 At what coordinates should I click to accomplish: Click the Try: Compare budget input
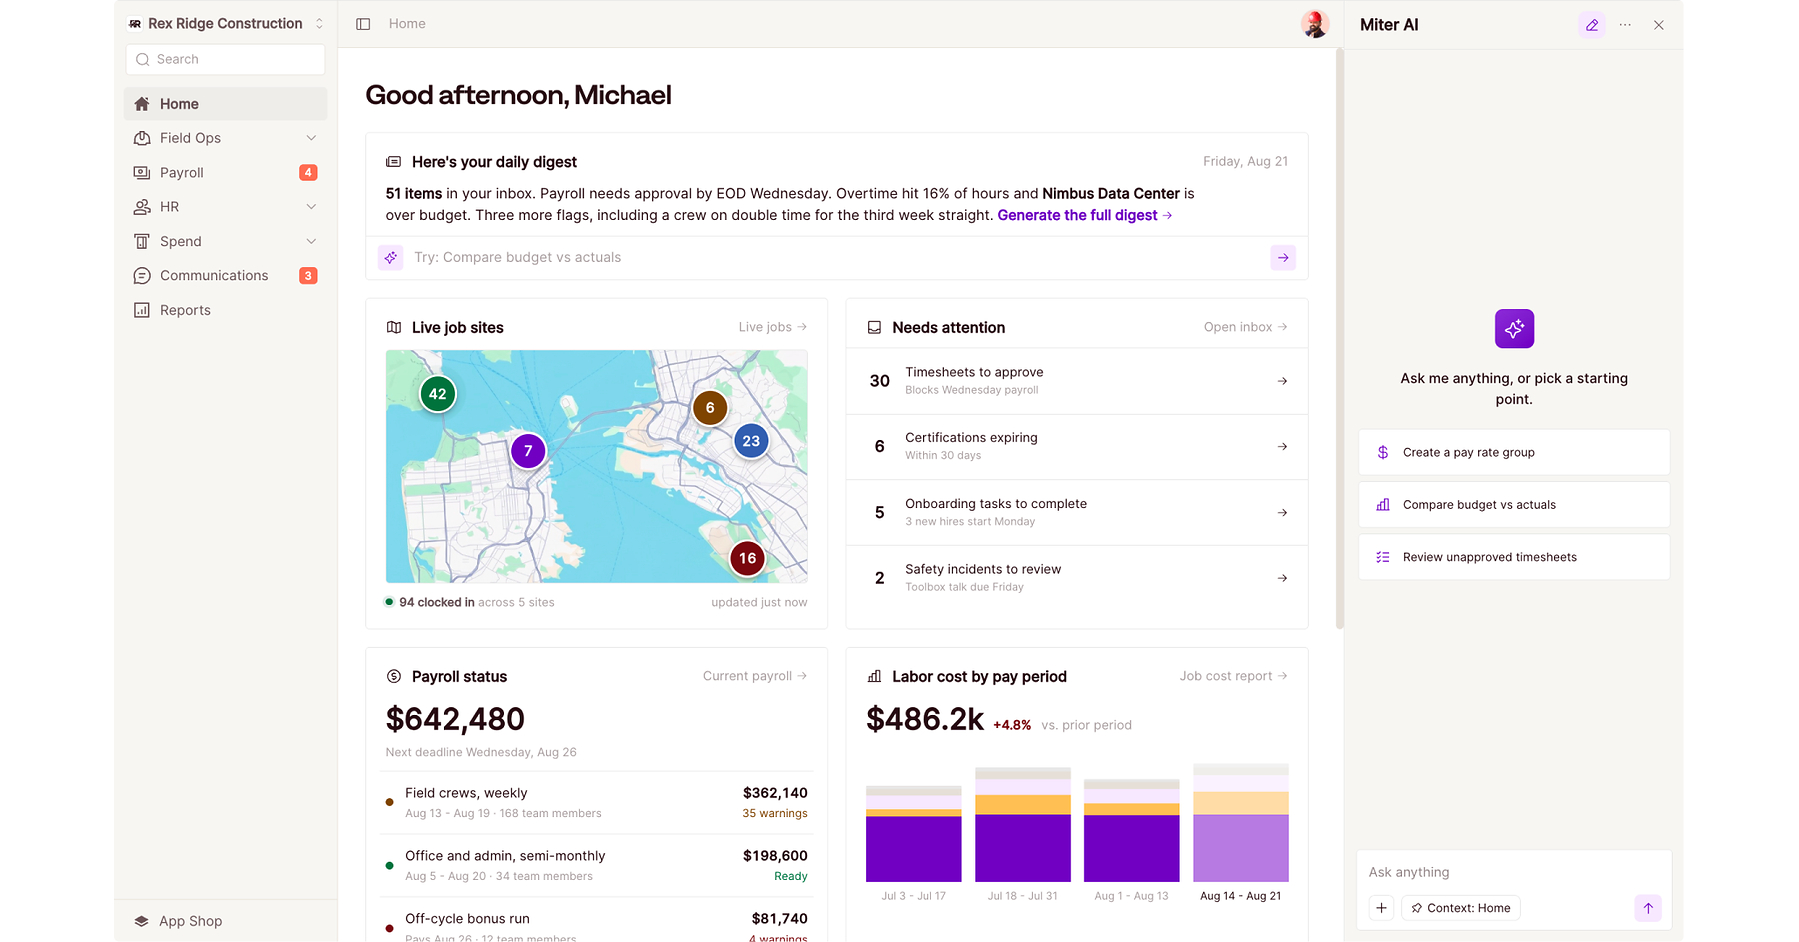point(835,258)
